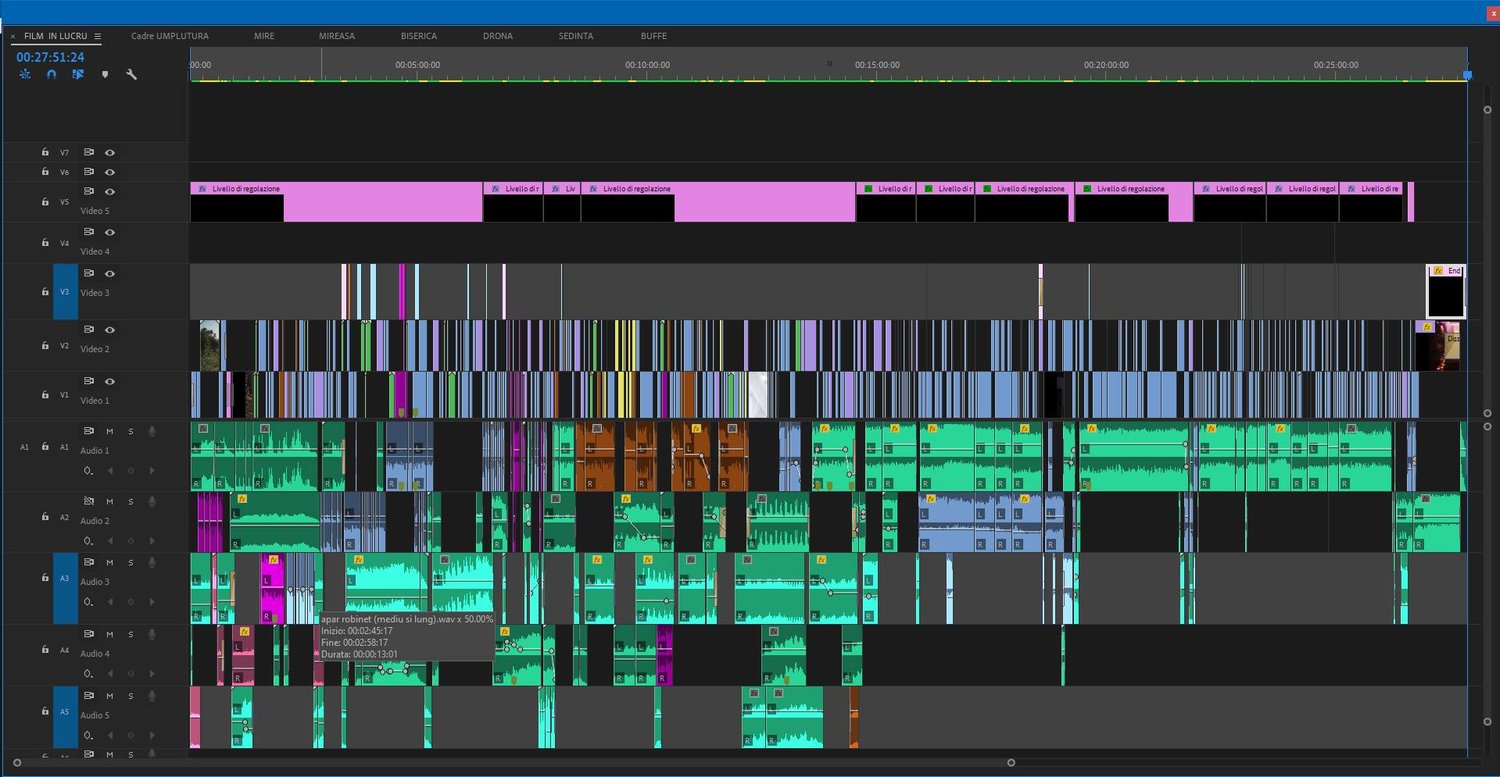
Task: Lock track V7 with padlock icon
Action: point(45,153)
